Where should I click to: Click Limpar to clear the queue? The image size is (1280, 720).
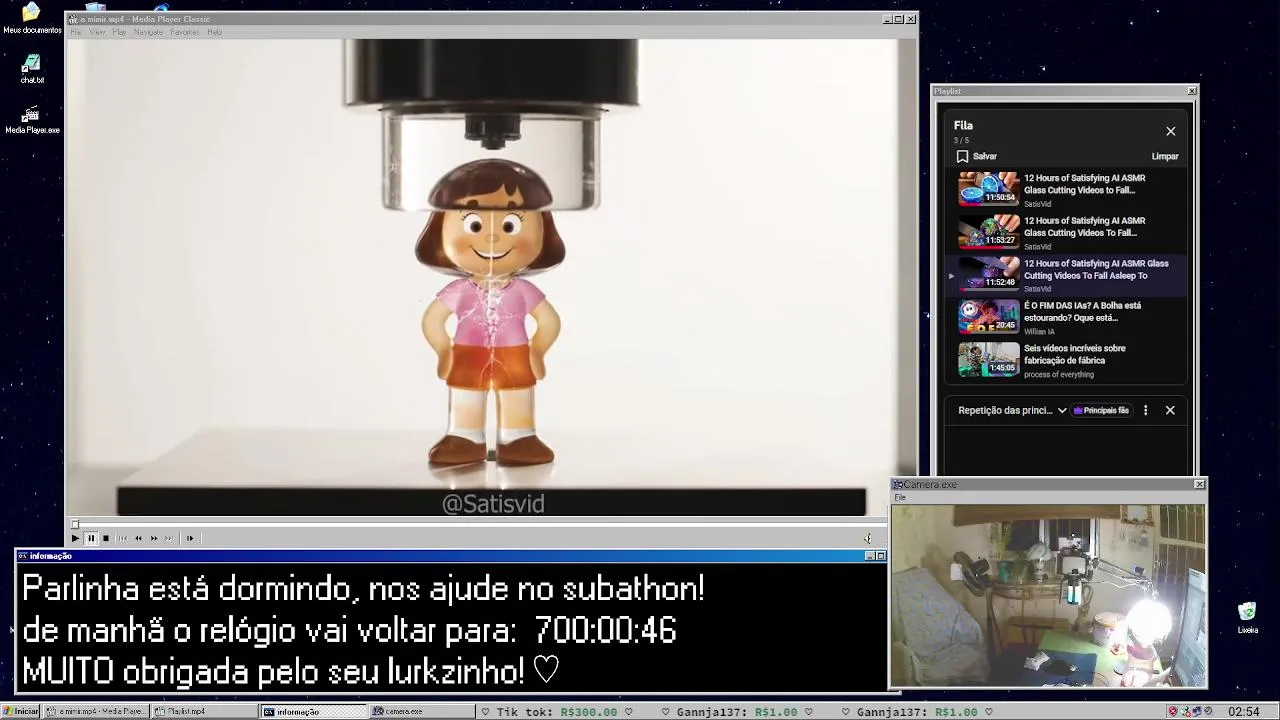click(1165, 156)
